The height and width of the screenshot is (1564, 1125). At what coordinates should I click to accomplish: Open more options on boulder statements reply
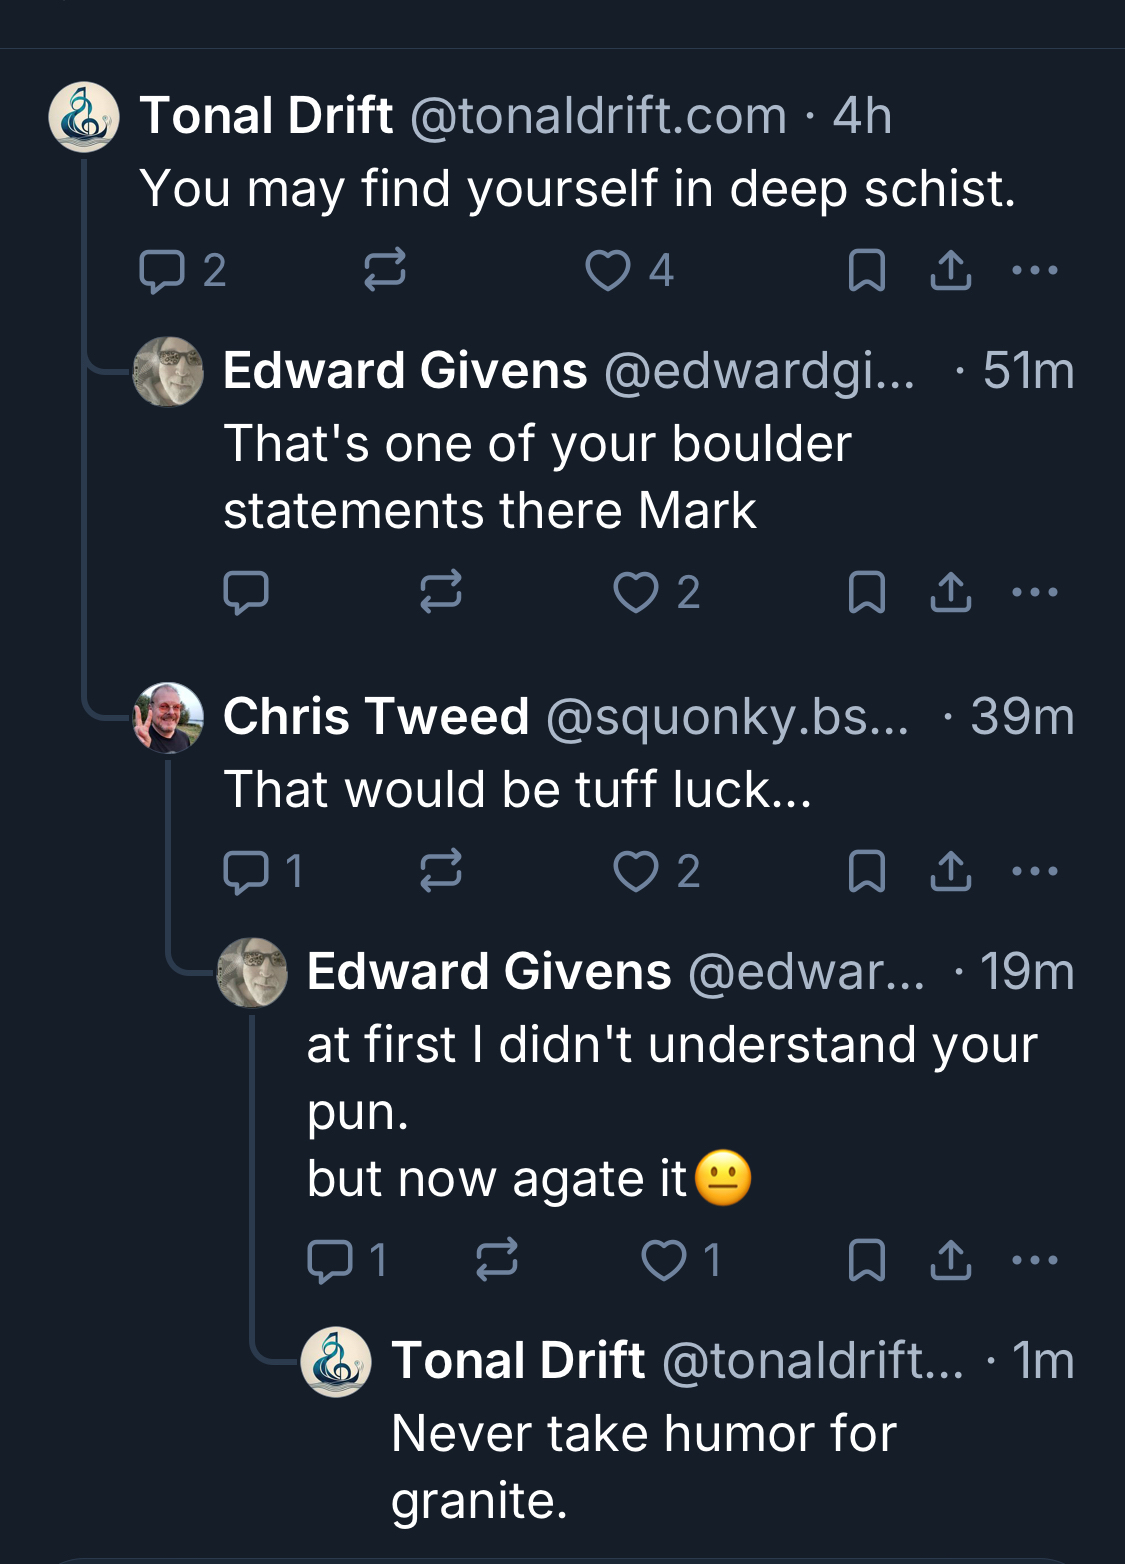[1034, 592]
